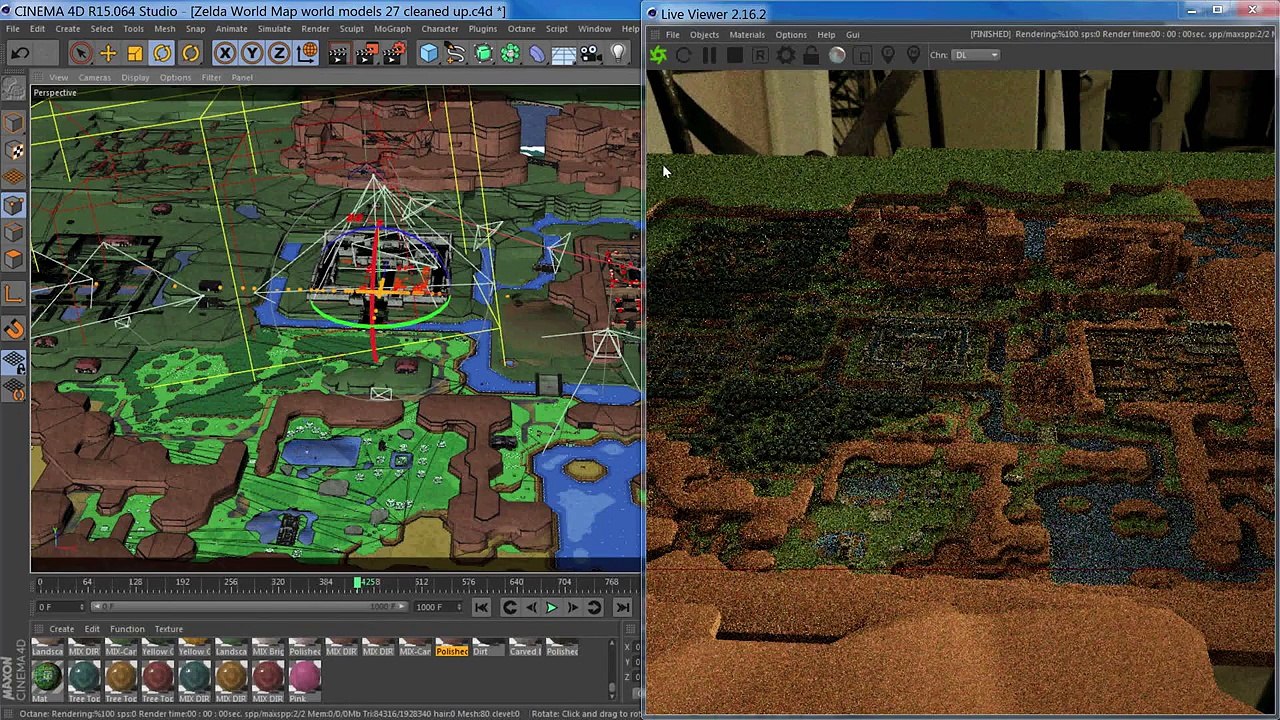Open the spline pen tool icon
This screenshot has width=1280, height=720.
455,54
